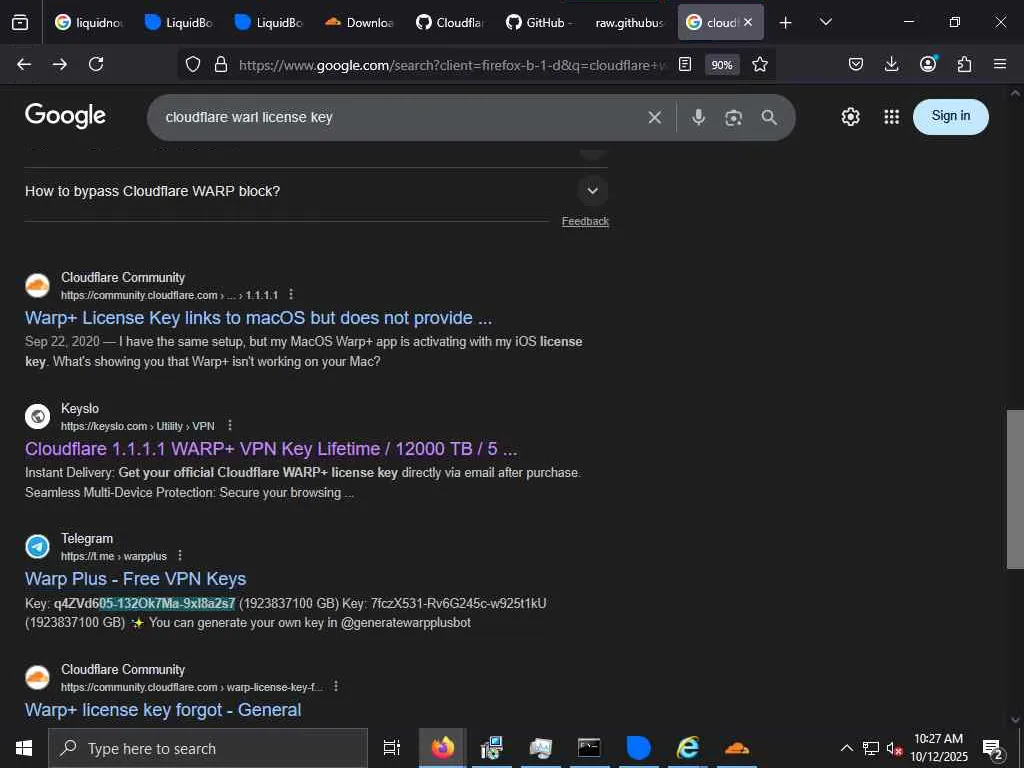
Task: Open the Windows Start menu
Action: [24, 748]
